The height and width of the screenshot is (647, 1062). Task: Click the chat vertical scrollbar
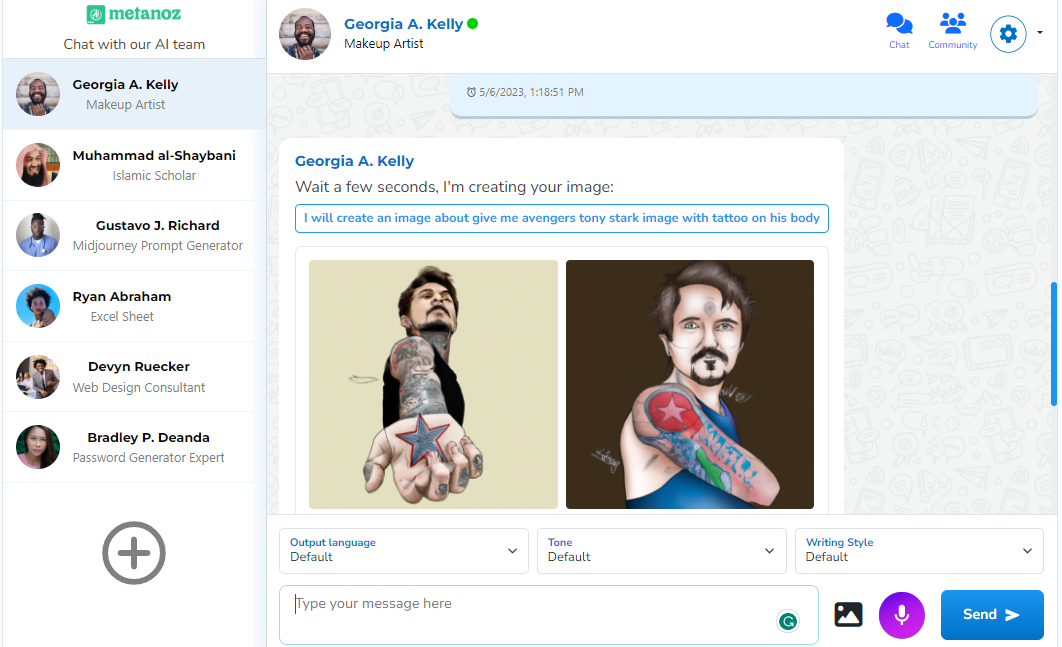pyautogui.click(x=1054, y=343)
